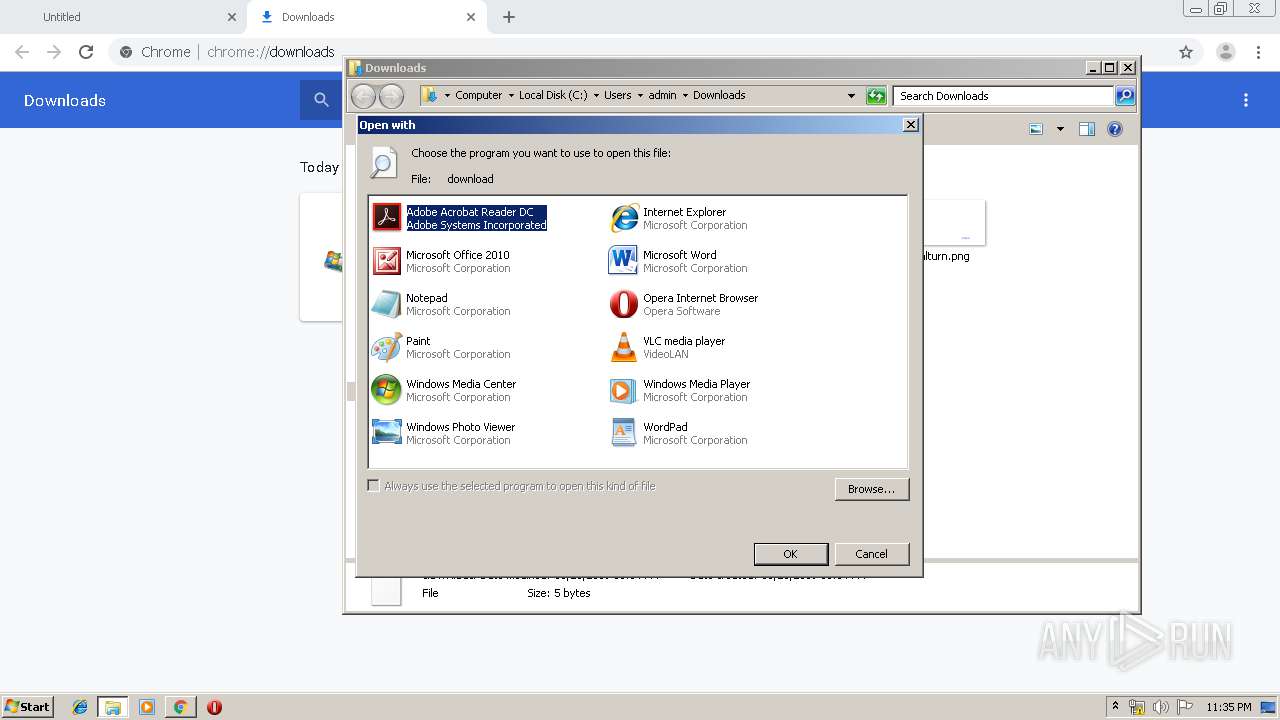
Task: Click the Explorer refresh icon
Action: point(876,95)
